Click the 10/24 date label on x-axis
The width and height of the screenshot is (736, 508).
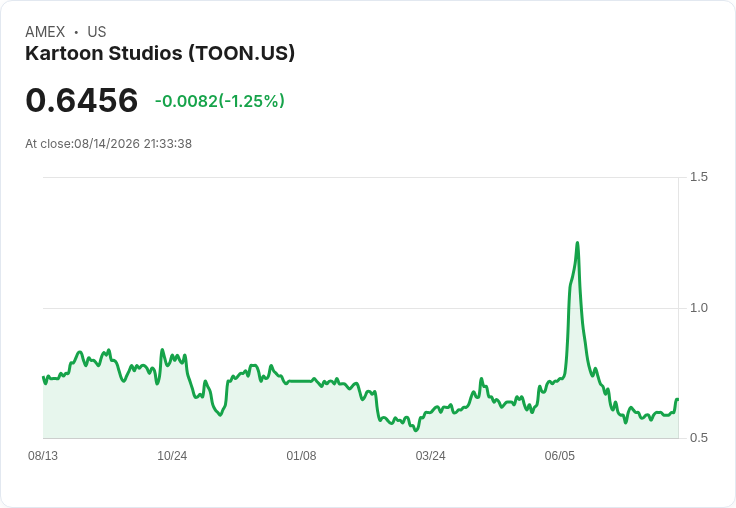172,456
